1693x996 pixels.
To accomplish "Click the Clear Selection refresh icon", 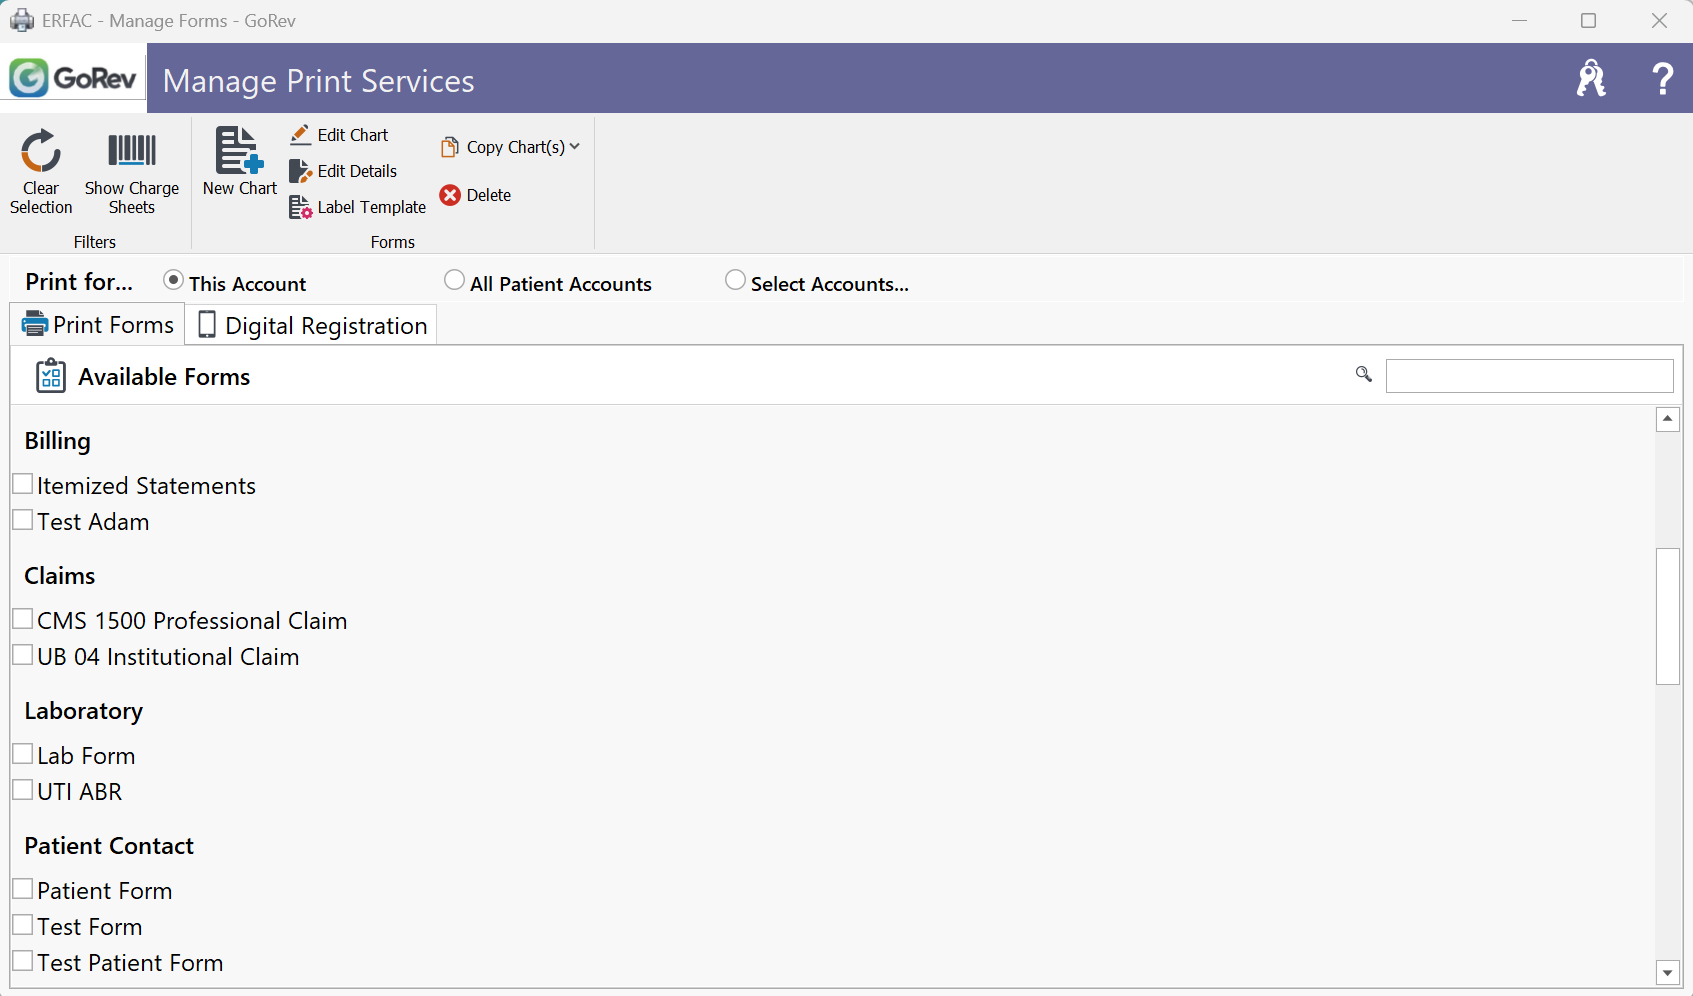I will coord(41,152).
